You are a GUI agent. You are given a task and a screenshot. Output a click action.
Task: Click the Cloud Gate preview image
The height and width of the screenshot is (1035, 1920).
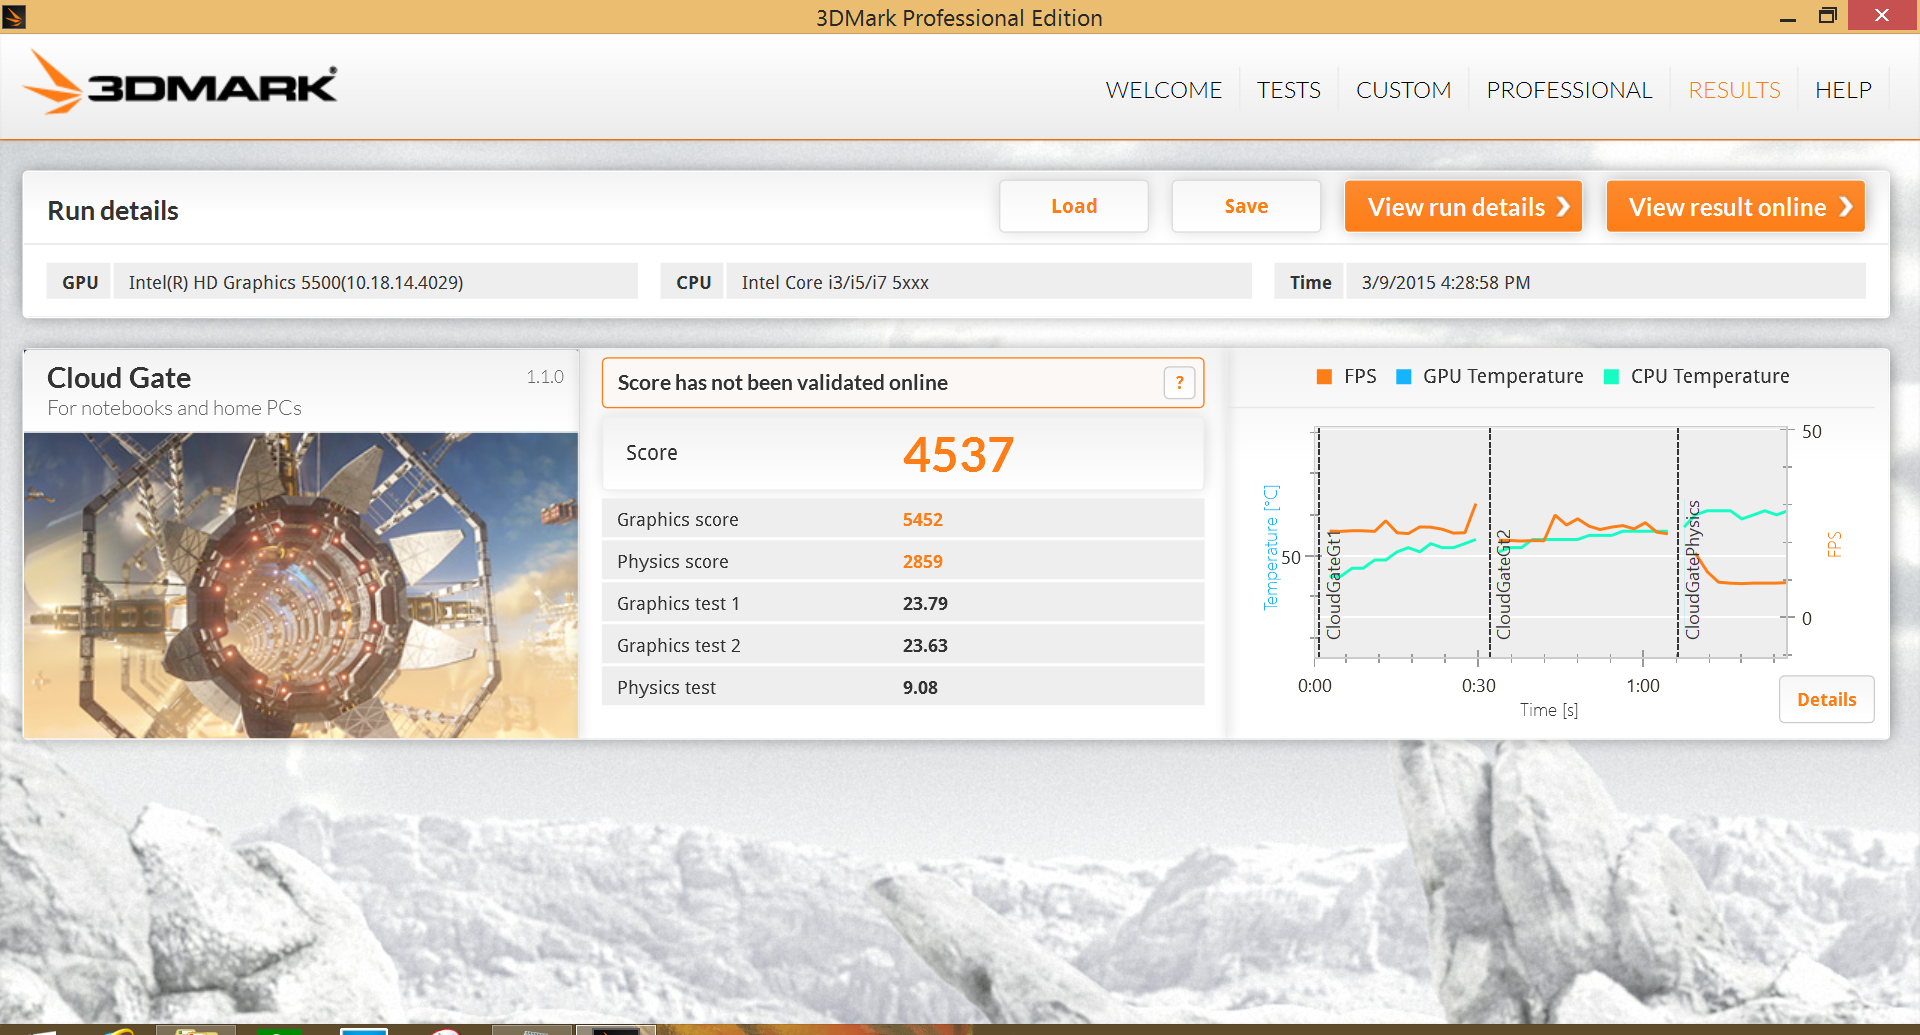[x=301, y=585]
